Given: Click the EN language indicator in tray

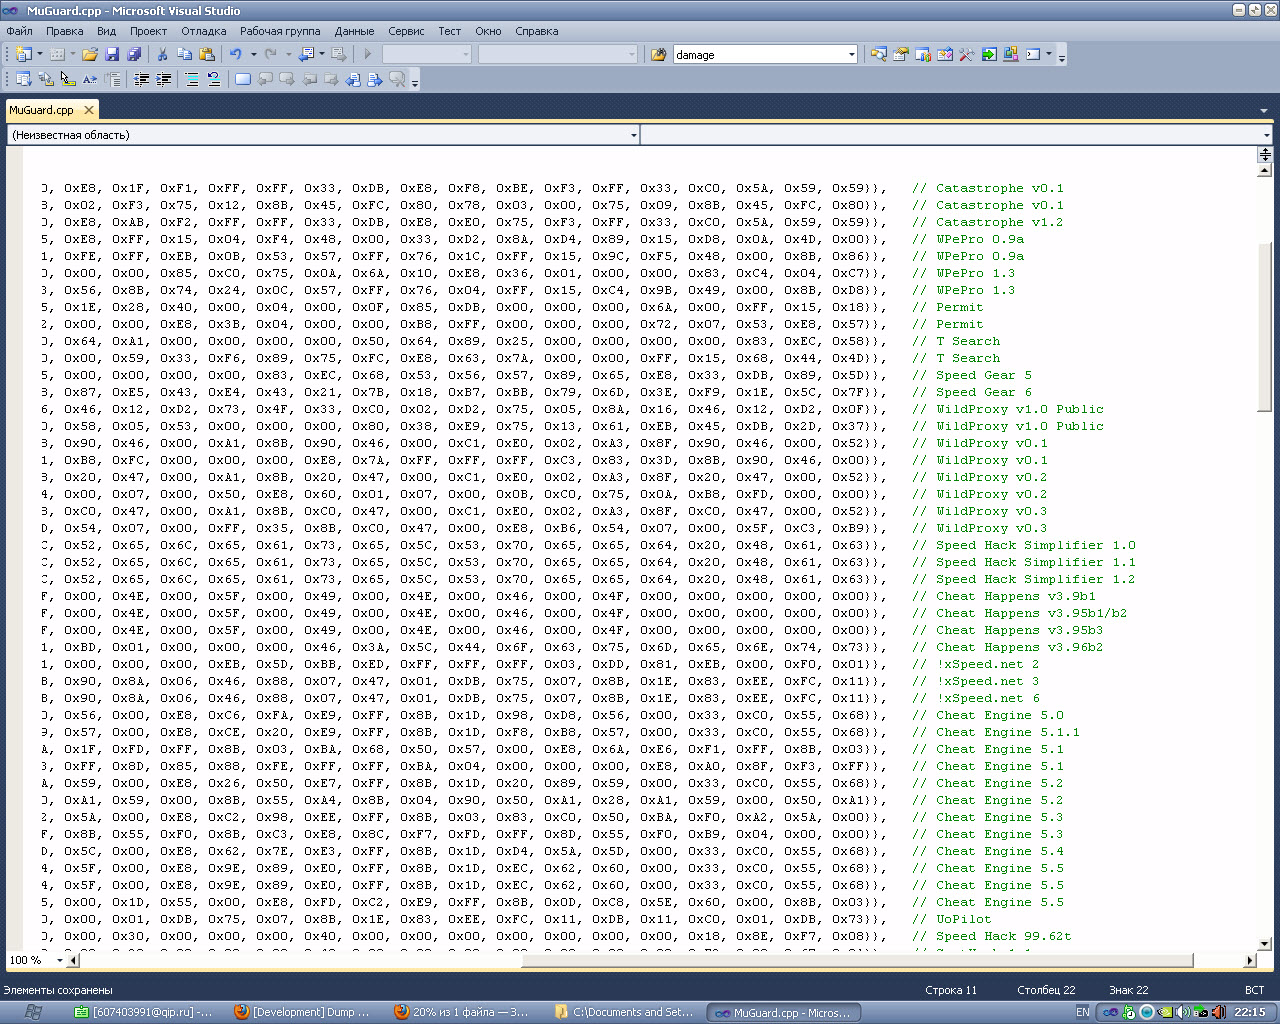Looking at the screenshot, I should click(x=1083, y=1012).
